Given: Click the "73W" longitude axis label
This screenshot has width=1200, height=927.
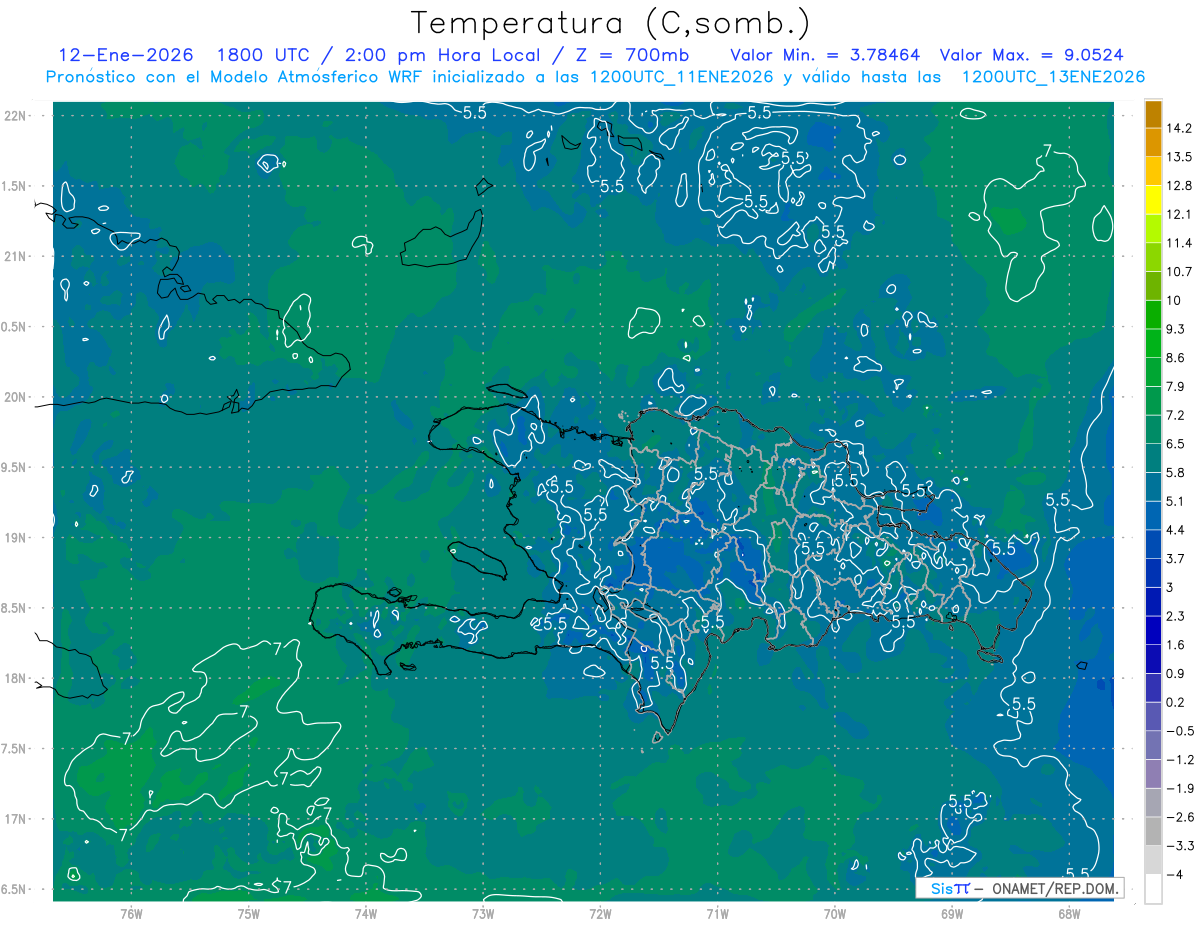Looking at the screenshot, I should pyautogui.click(x=483, y=914).
